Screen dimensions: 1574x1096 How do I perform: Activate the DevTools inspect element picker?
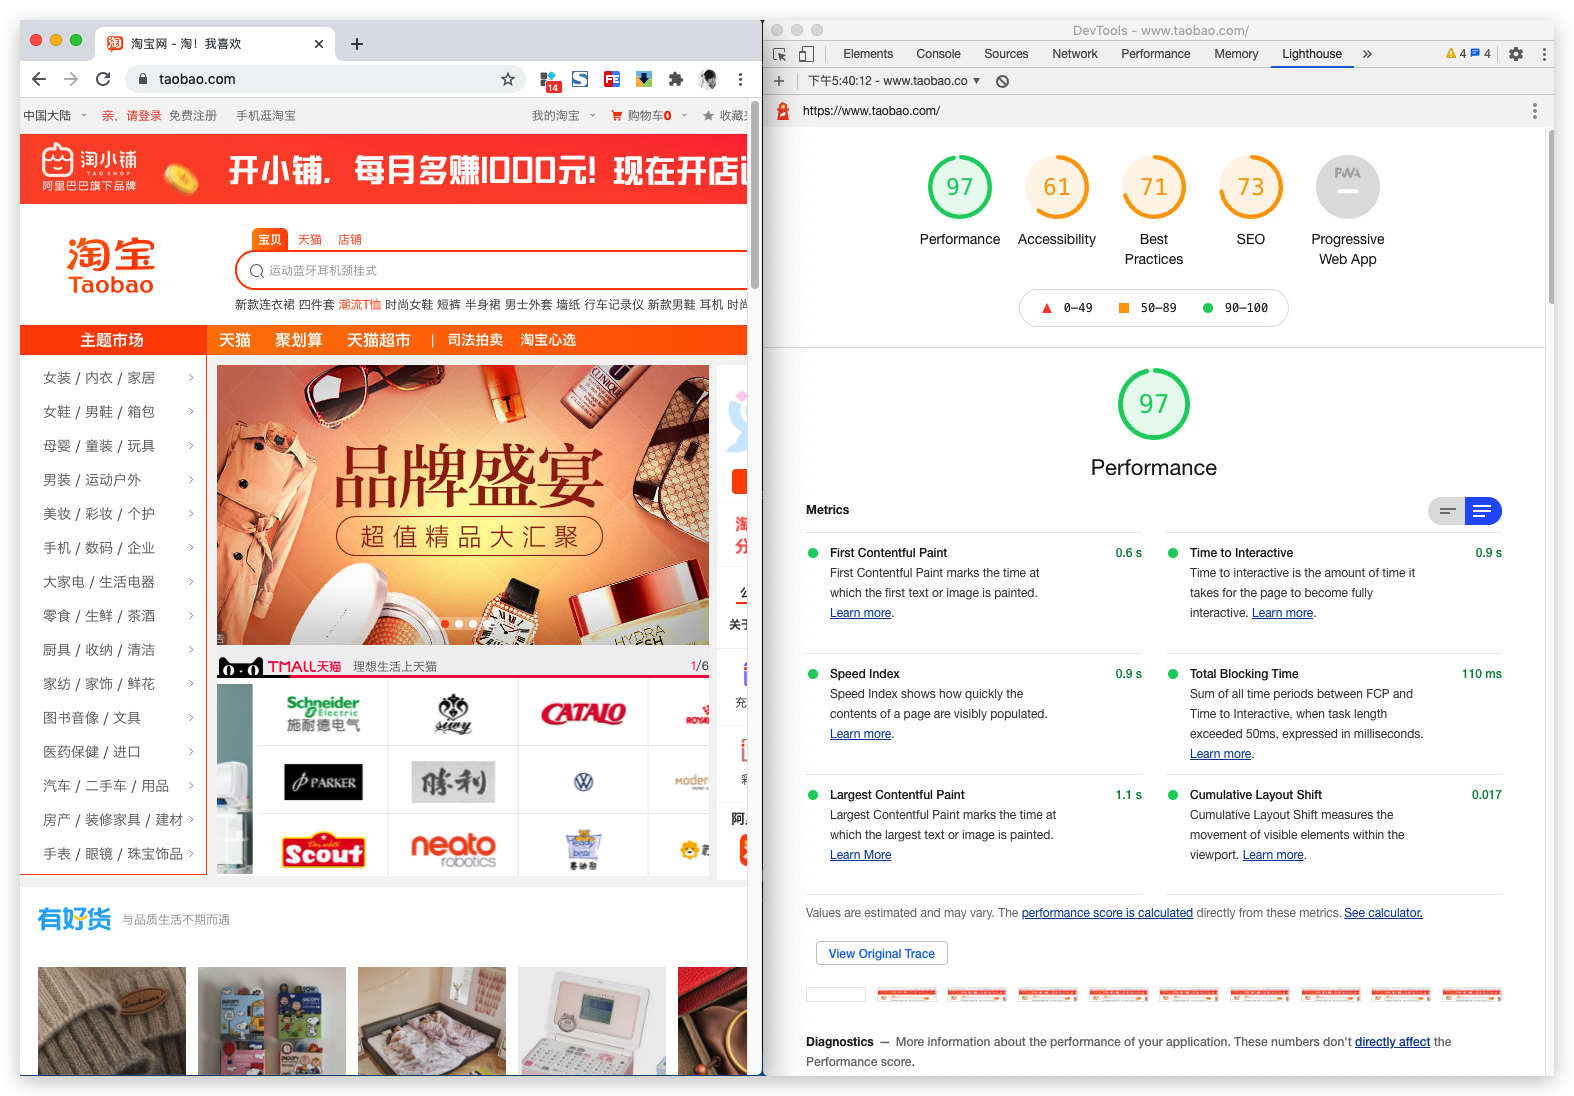coord(780,54)
